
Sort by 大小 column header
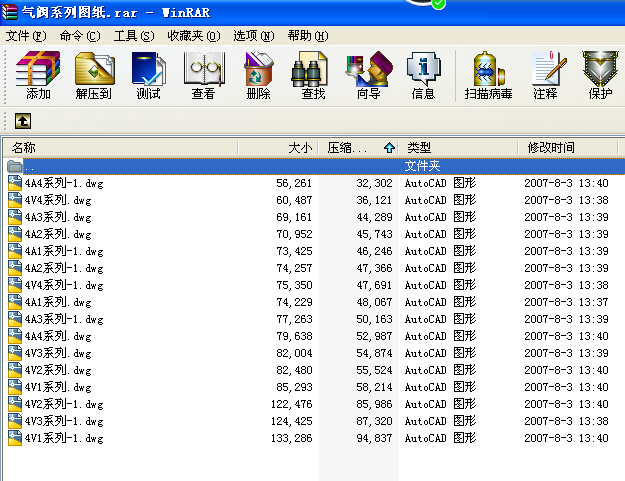click(278, 148)
